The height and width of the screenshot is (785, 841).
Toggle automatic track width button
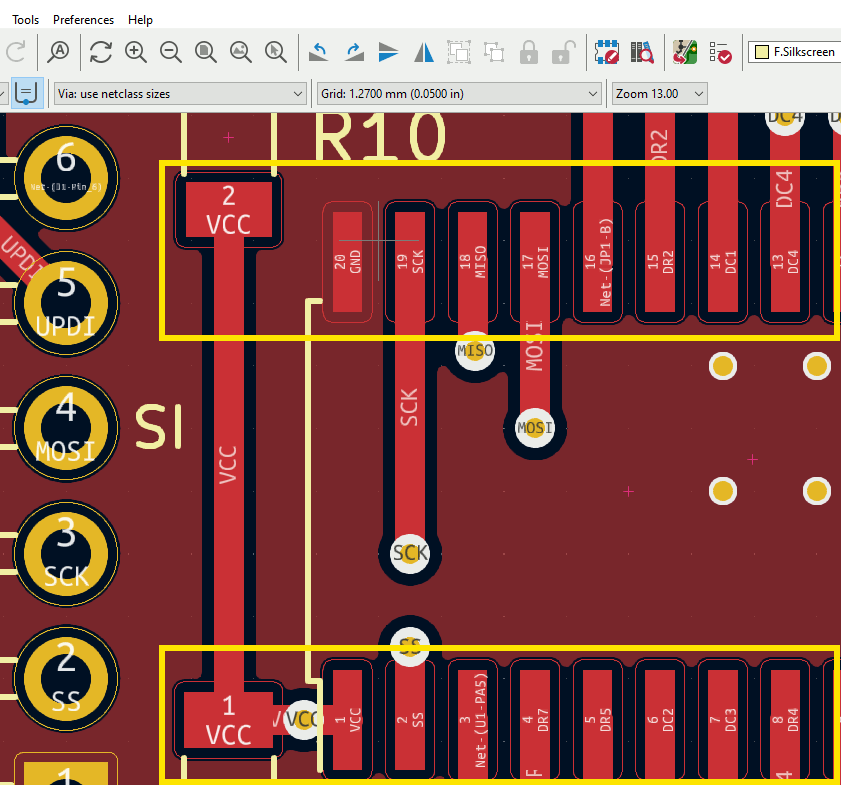pyautogui.click(x=27, y=93)
